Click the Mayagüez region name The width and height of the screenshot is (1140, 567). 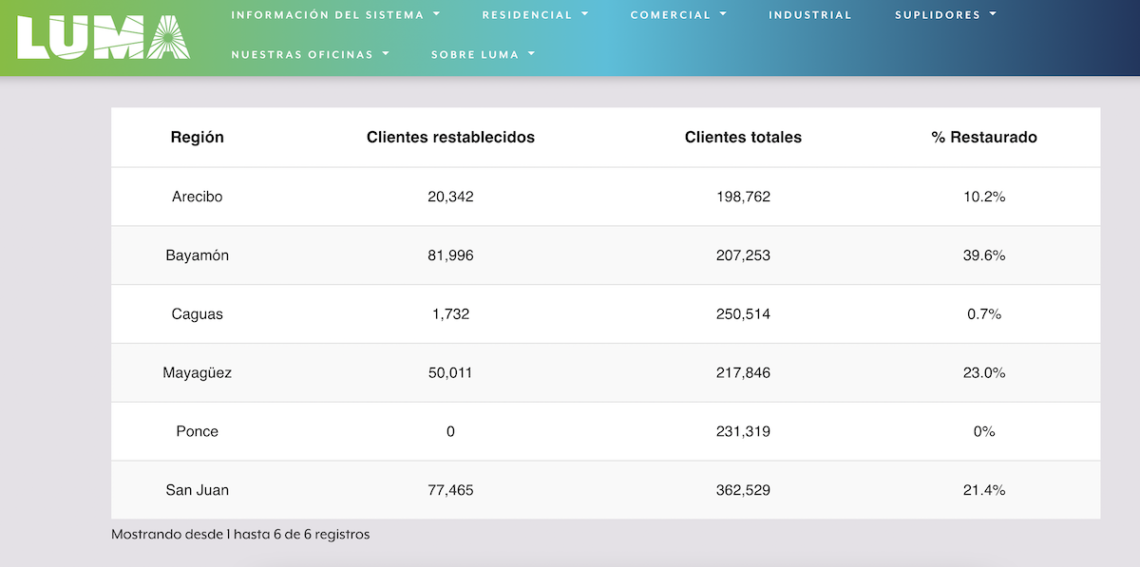pyautogui.click(x=197, y=373)
